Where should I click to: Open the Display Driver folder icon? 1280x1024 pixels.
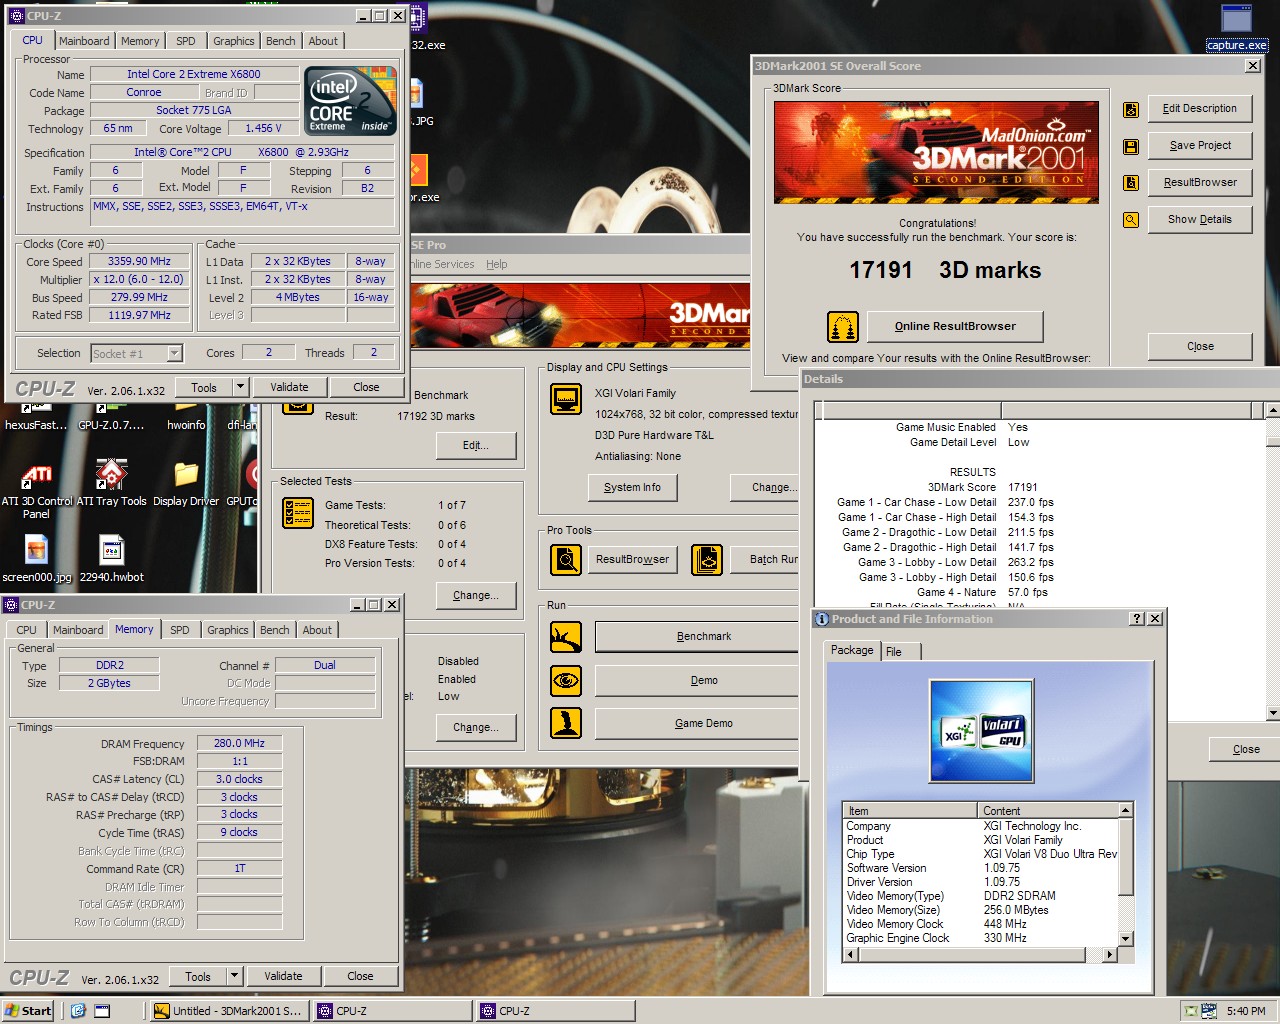click(186, 484)
